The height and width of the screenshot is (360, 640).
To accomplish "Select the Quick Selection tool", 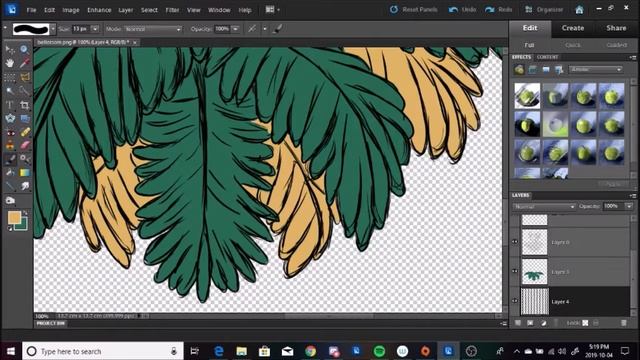I will (x=24, y=91).
